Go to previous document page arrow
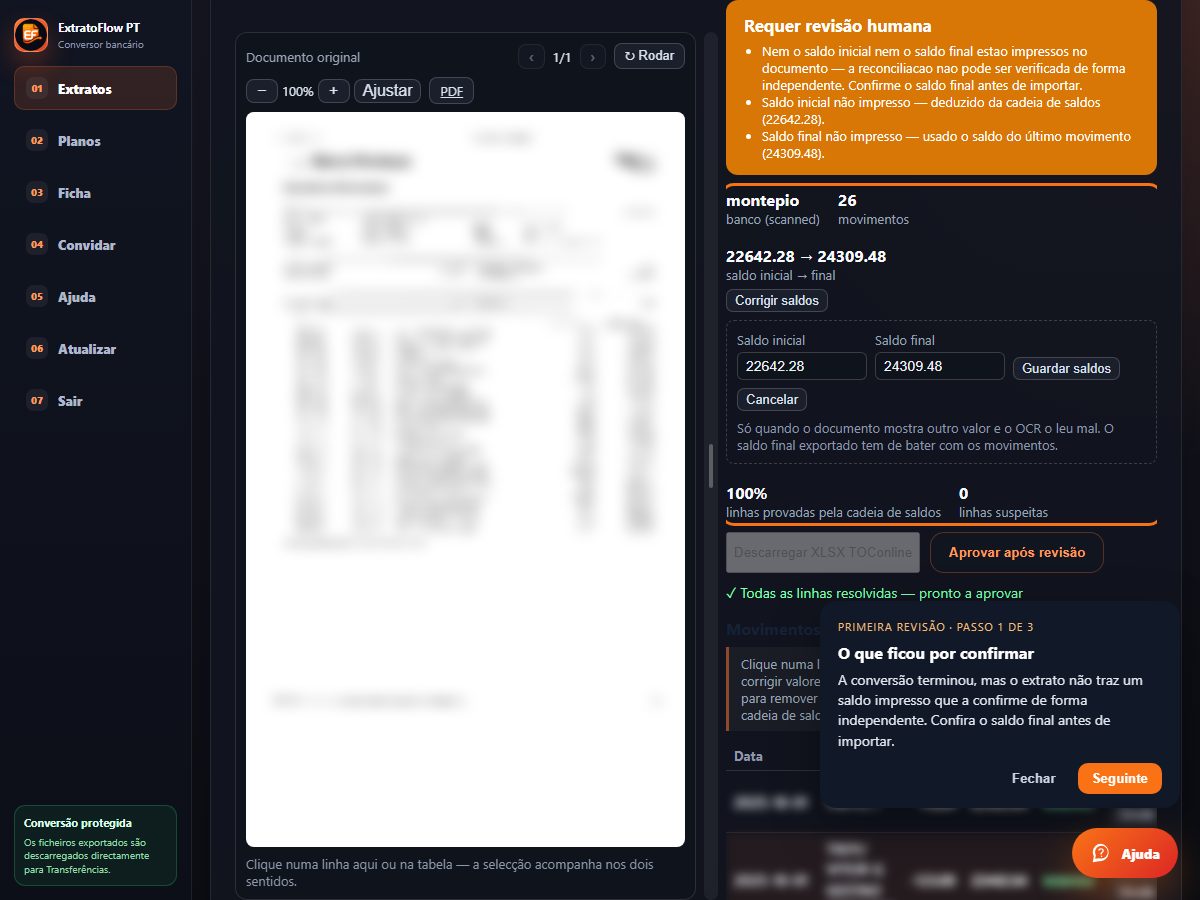 531,57
